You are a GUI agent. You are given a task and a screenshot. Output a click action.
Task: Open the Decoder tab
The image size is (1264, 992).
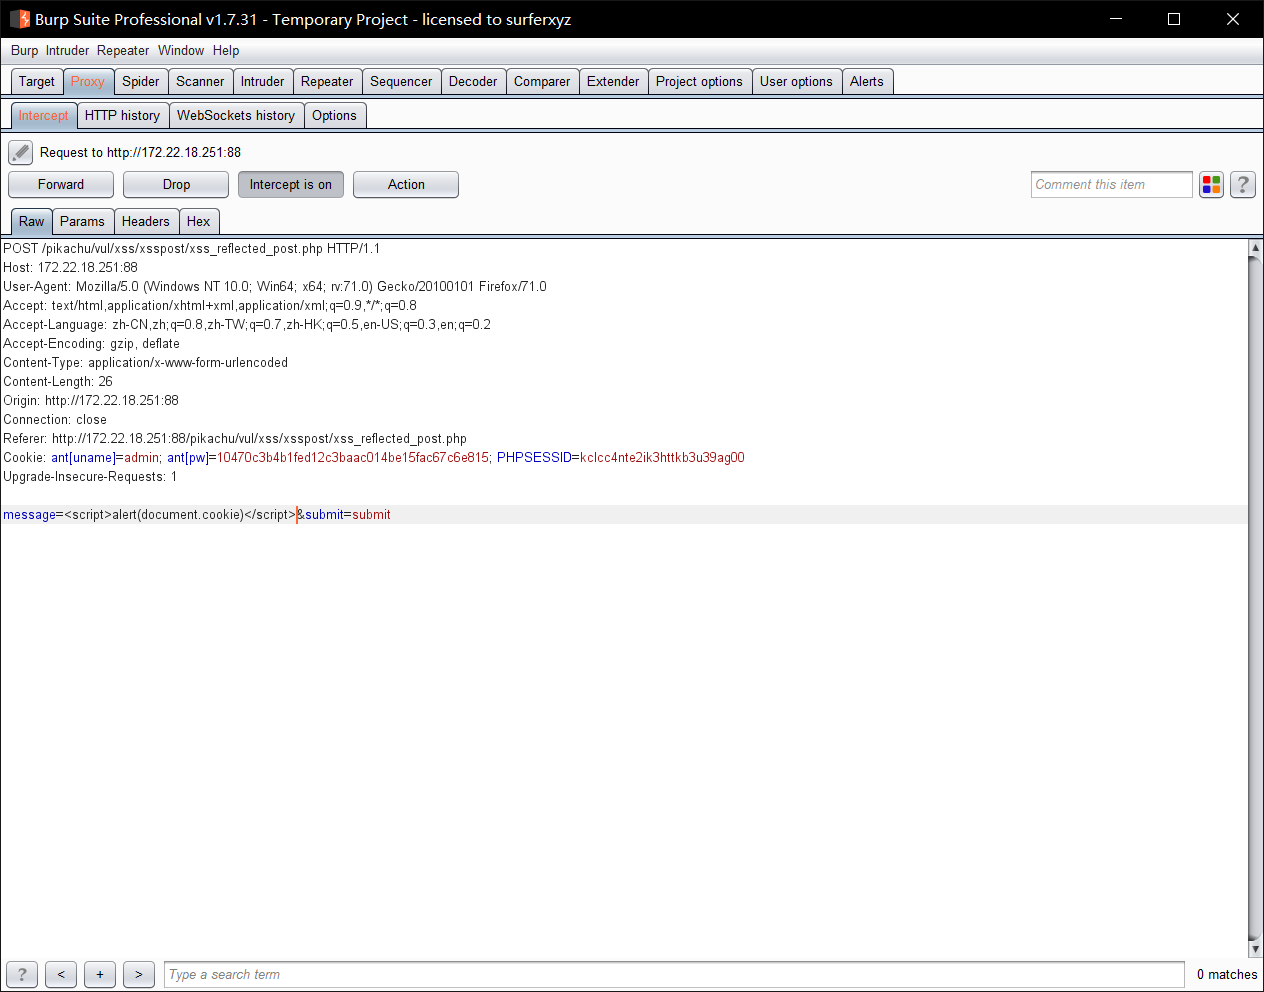[473, 81]
